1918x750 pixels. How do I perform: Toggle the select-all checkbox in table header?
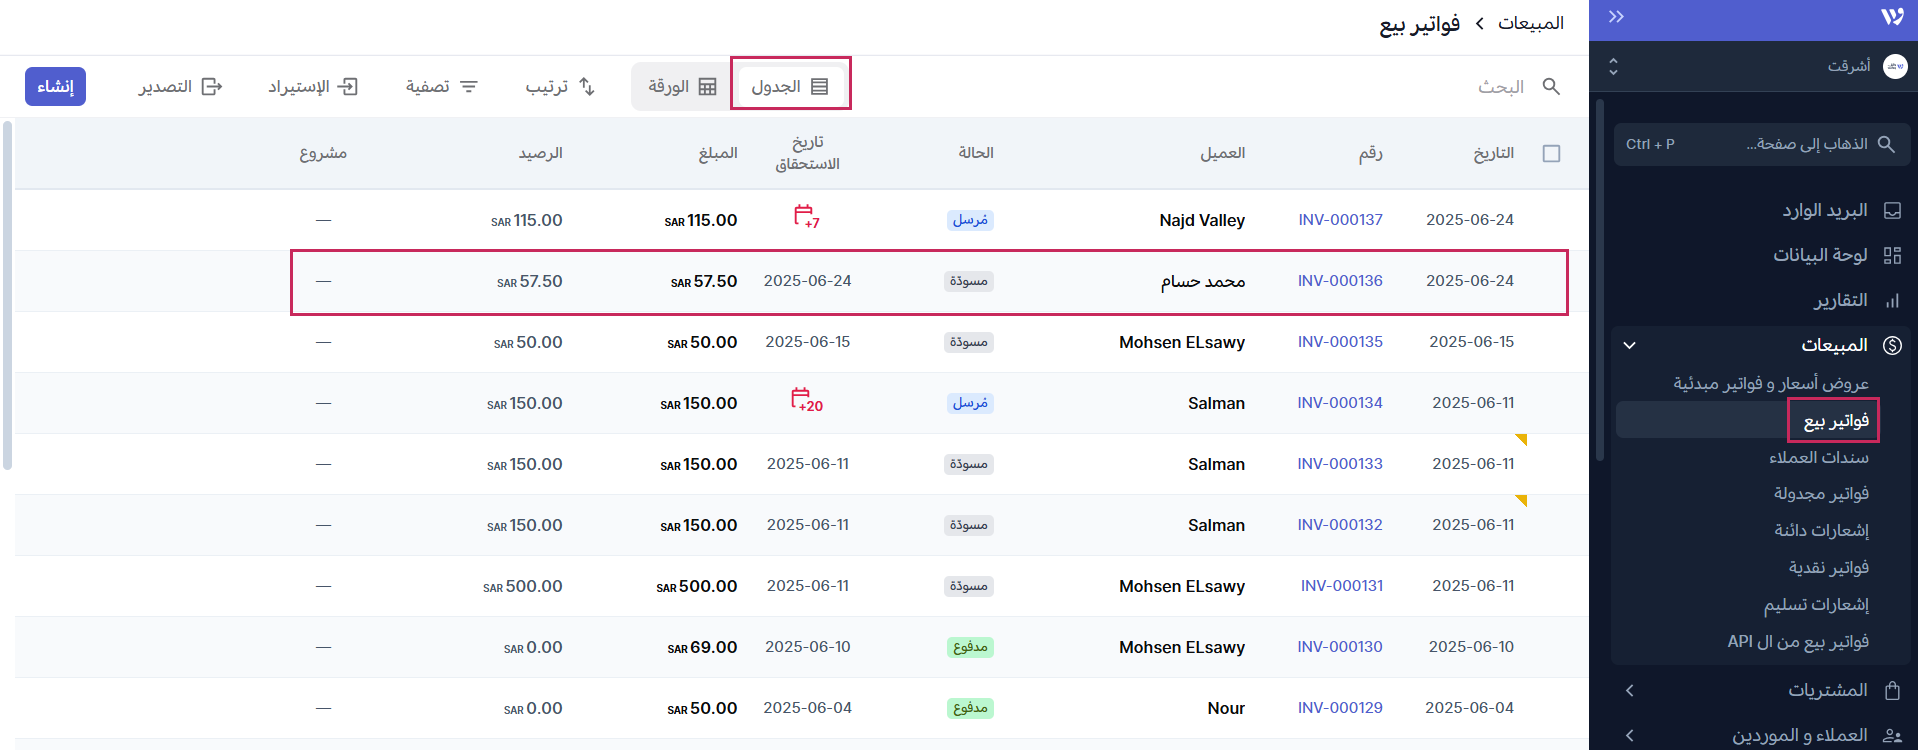pyautogui.click(x=1551, y=154)
